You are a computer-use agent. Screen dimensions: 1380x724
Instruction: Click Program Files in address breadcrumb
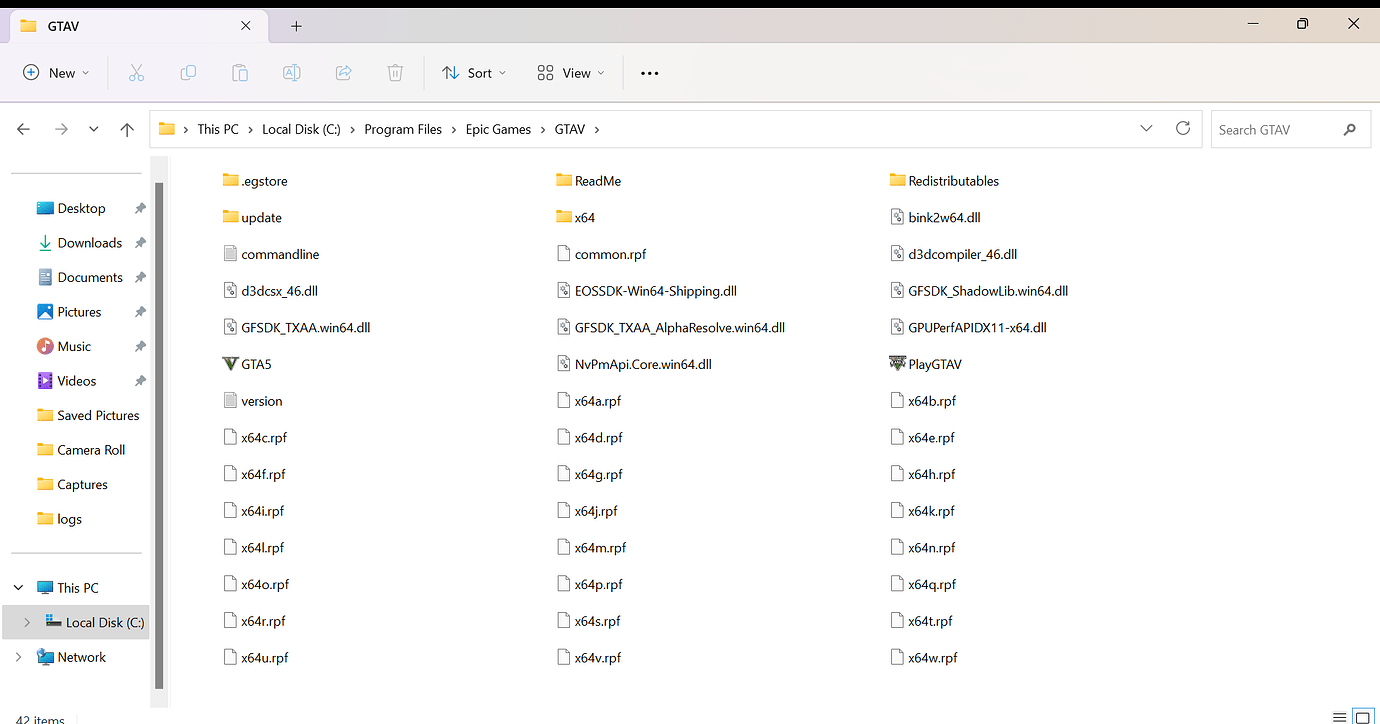pos(403,129)
